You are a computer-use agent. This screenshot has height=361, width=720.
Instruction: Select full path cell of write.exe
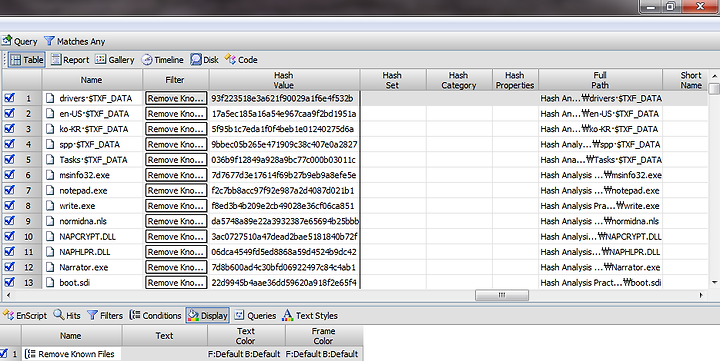600,206
